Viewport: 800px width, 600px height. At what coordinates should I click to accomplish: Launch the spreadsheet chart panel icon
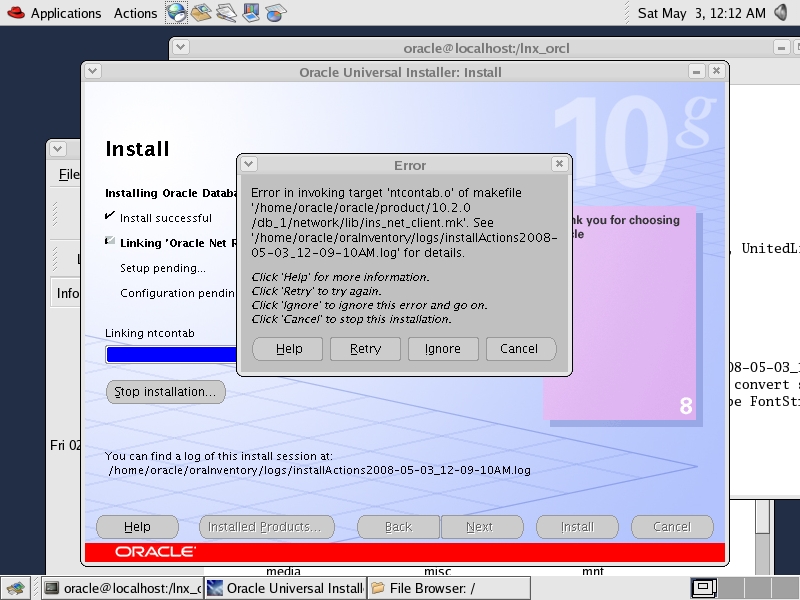coord(275,13)
